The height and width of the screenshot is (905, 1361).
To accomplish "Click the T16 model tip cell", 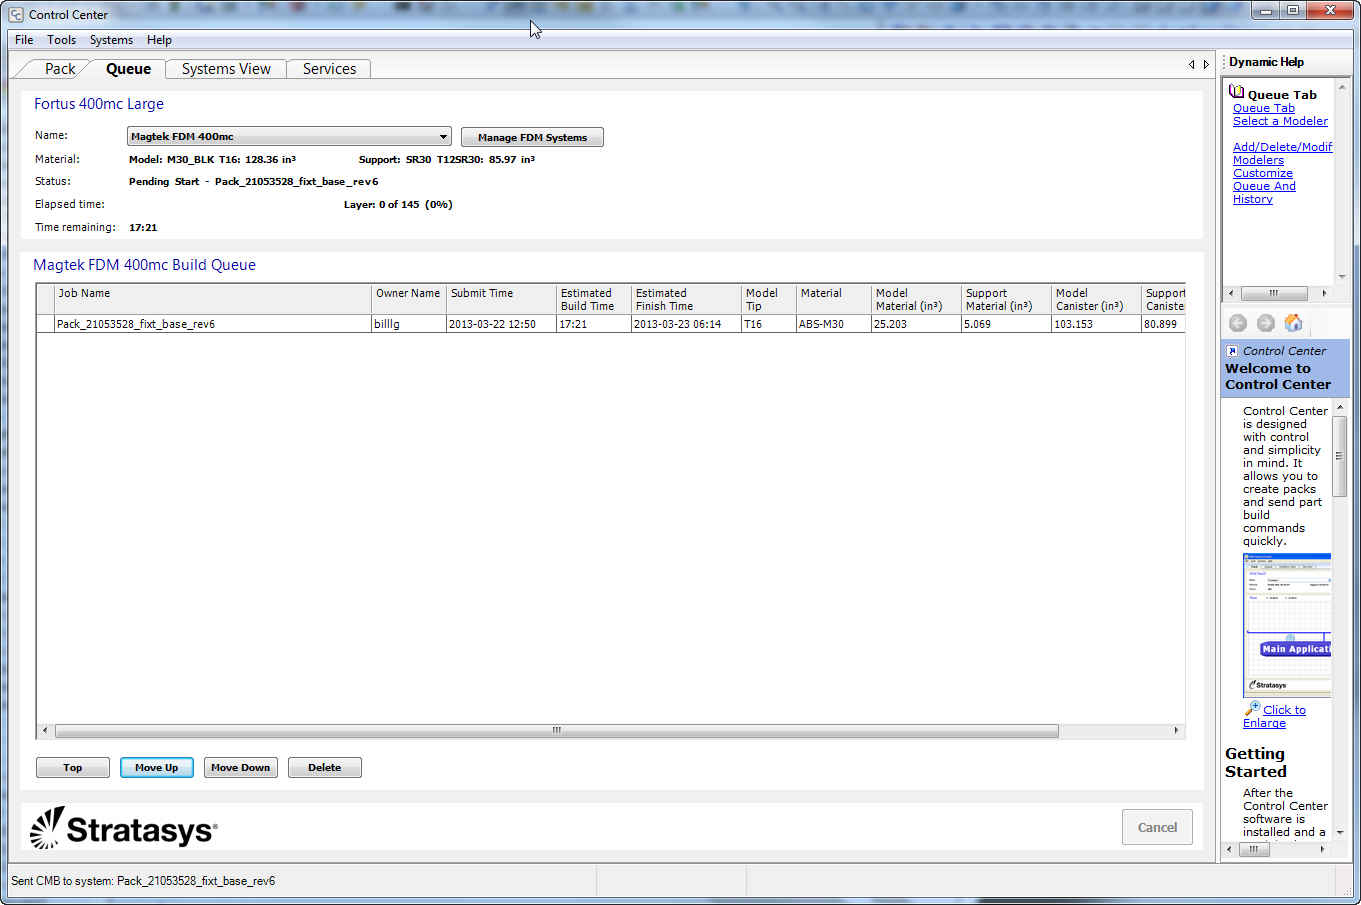I will (768, 324).
